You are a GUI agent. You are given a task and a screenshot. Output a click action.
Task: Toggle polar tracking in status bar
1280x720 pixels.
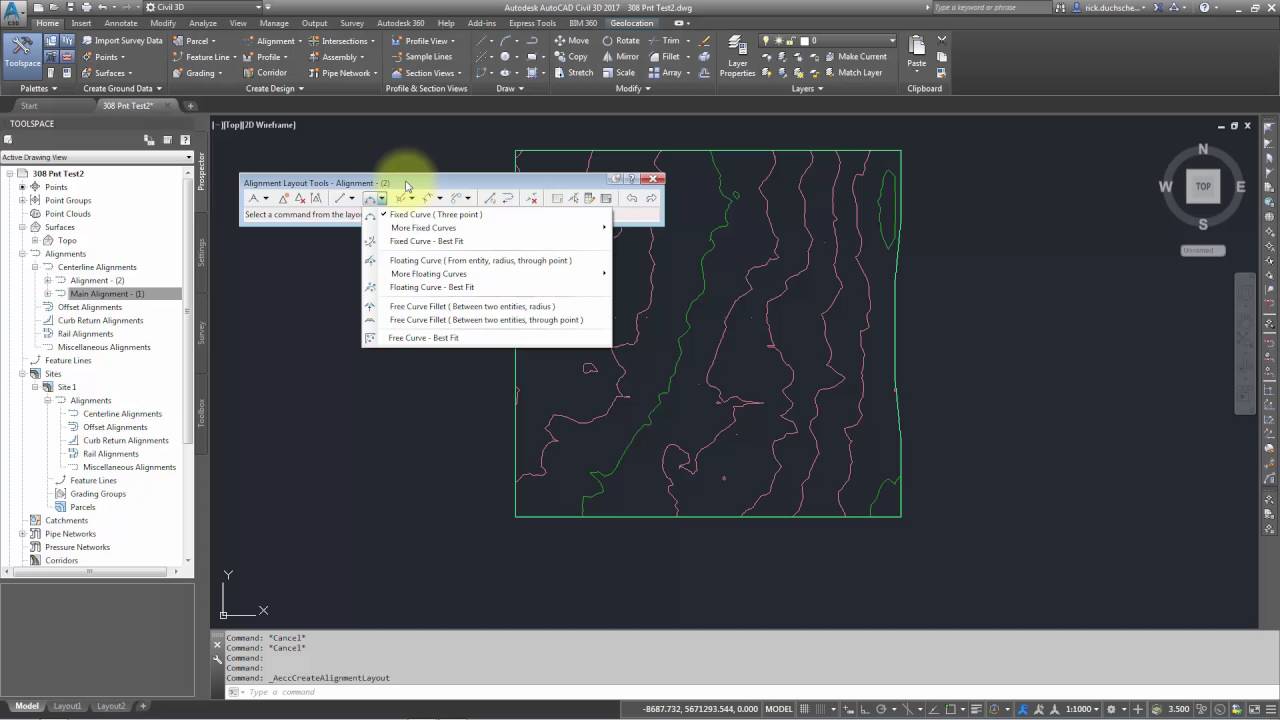pos(881,708)
